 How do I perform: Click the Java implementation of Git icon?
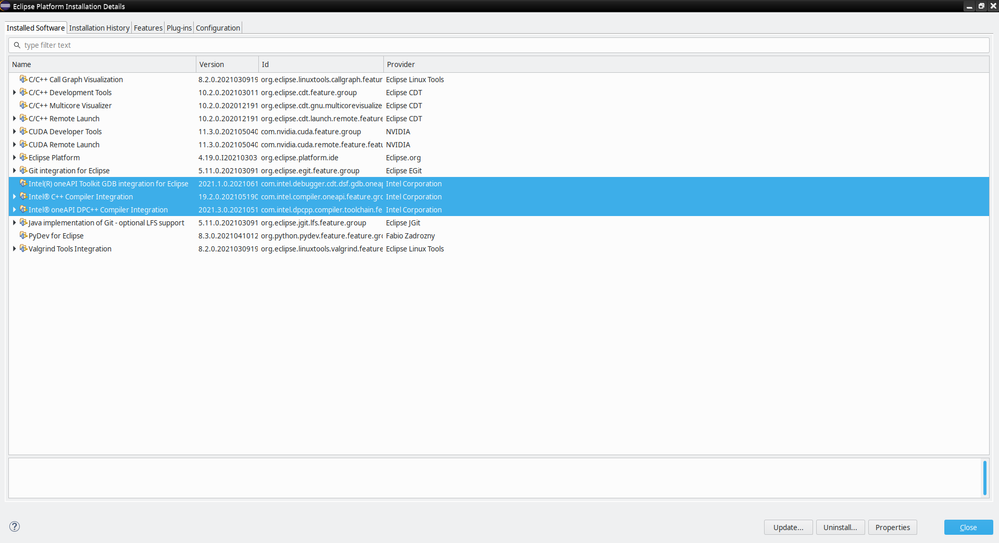23,222
